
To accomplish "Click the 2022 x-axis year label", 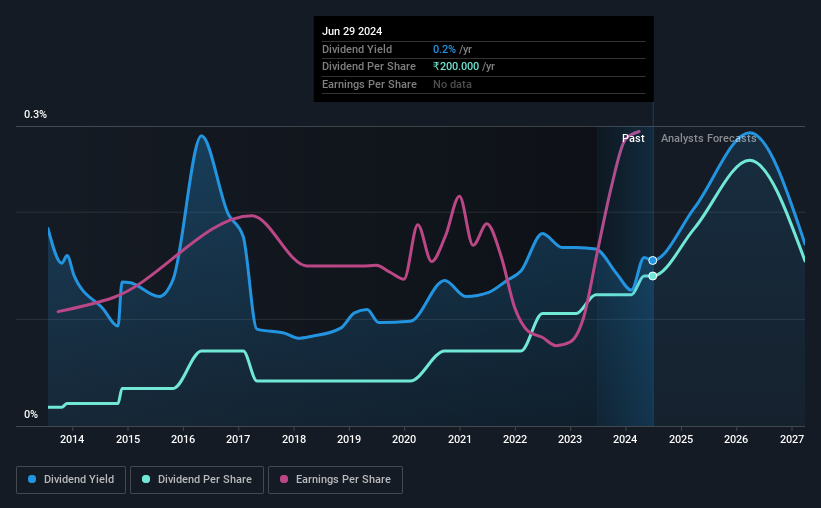I will [x=515, y=439].
